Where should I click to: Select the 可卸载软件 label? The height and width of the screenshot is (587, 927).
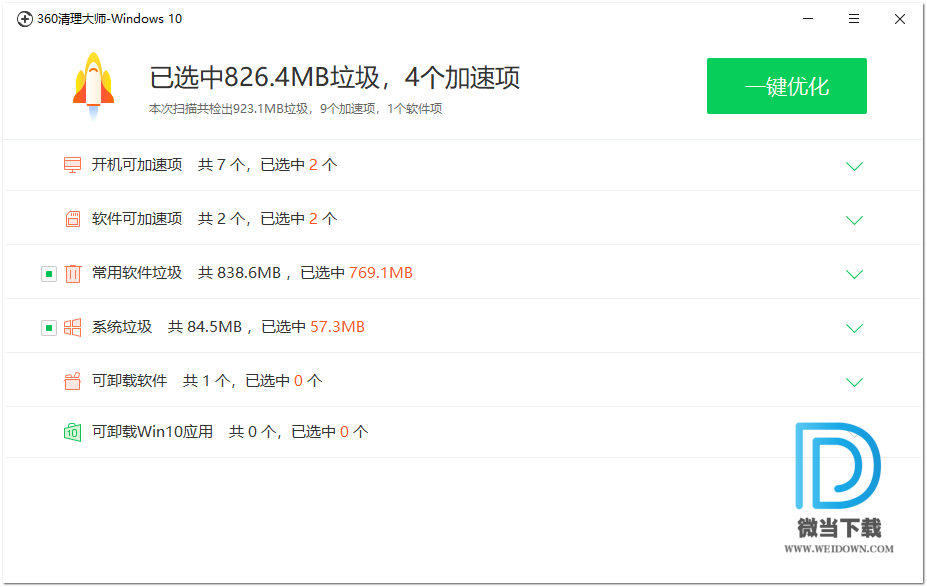(x=129, y=381)
